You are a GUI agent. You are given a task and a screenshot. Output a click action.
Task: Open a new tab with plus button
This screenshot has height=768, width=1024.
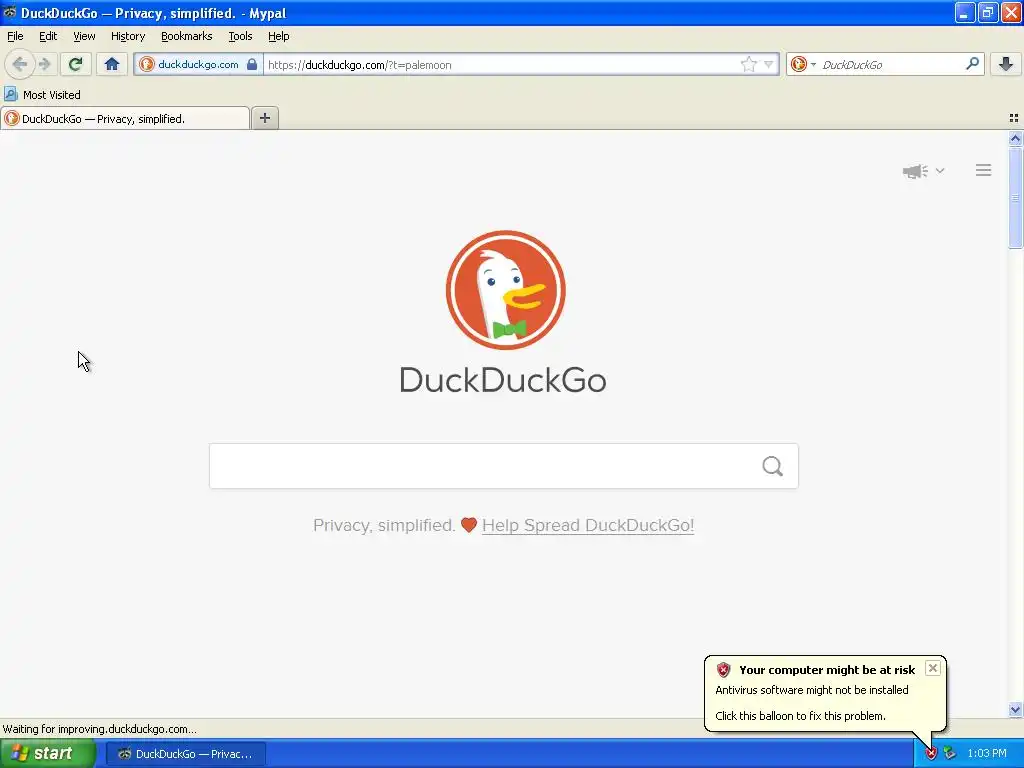pyautogui.click(x=264, y=118)
